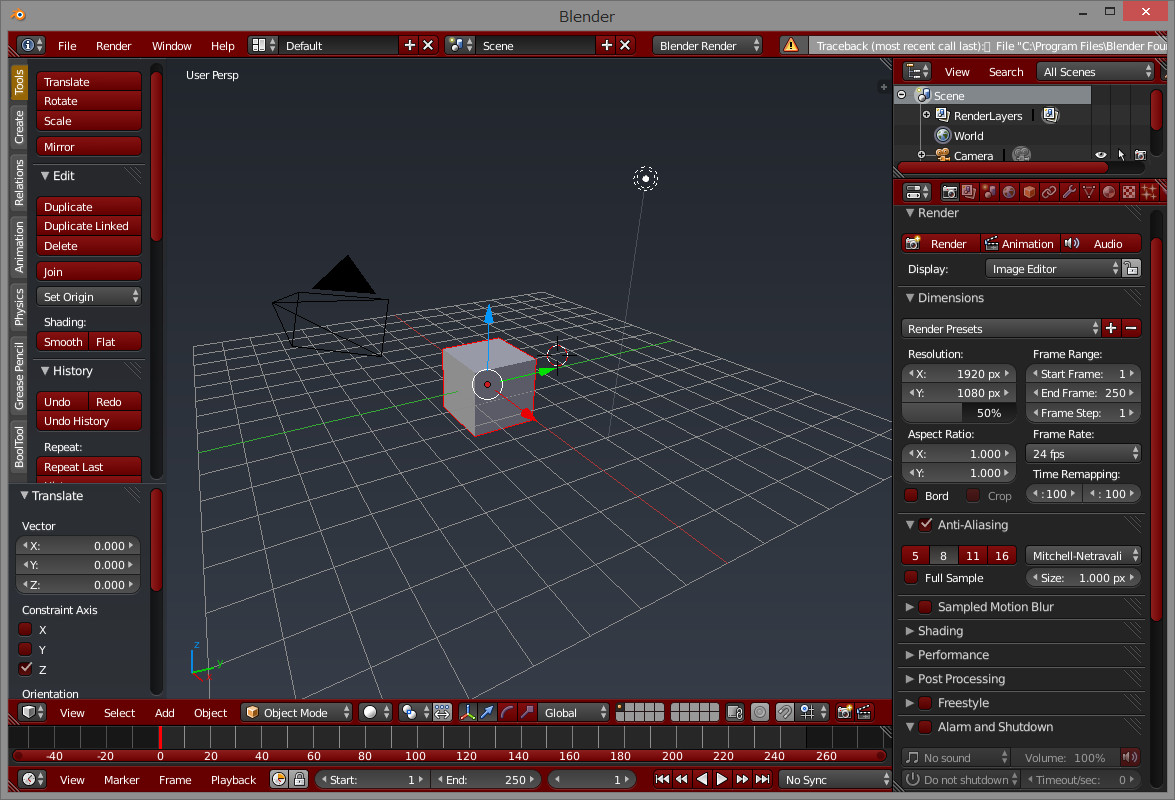Viewport: 1175px width, 800px height.
Task: Open the Blender Render engine dropdown
Action: (x=707, y=46)
